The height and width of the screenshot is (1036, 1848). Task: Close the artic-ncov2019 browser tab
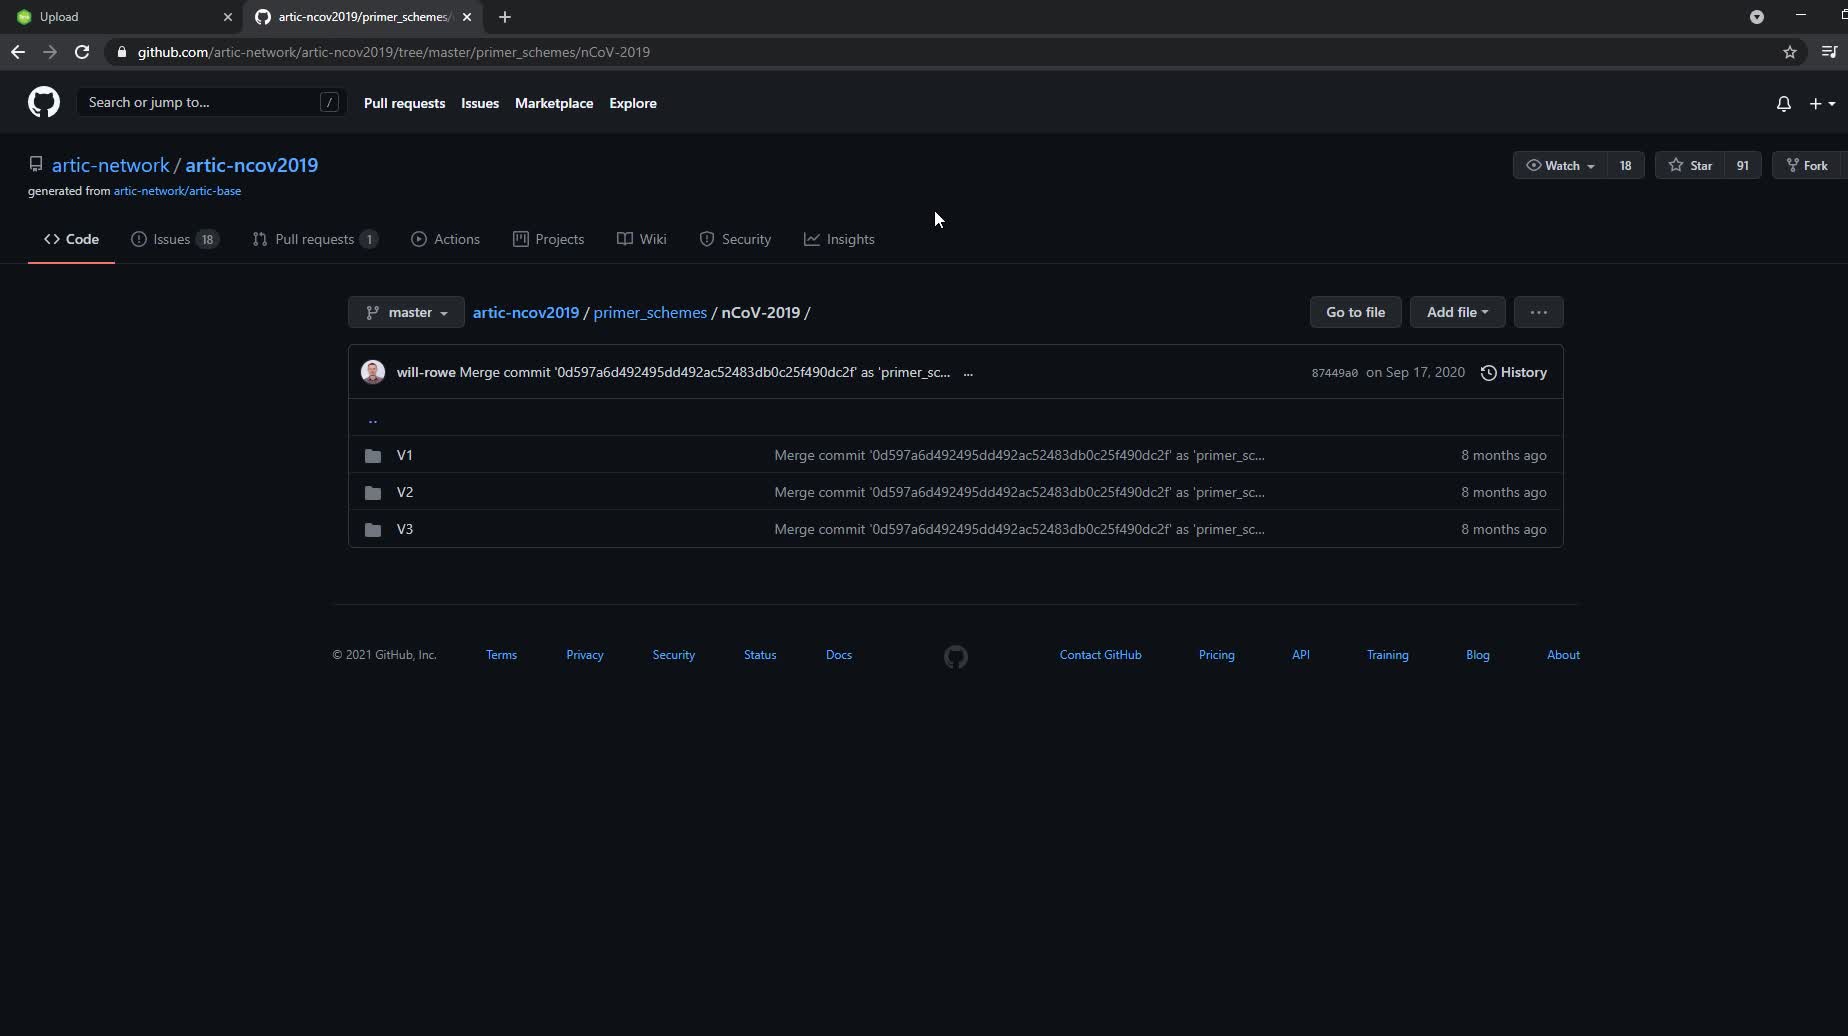tap(466, 17)
